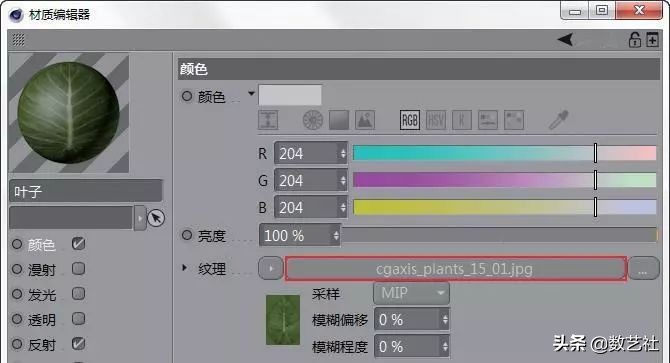Select the color wheel mode icon
670x363 pixels.
313,120
